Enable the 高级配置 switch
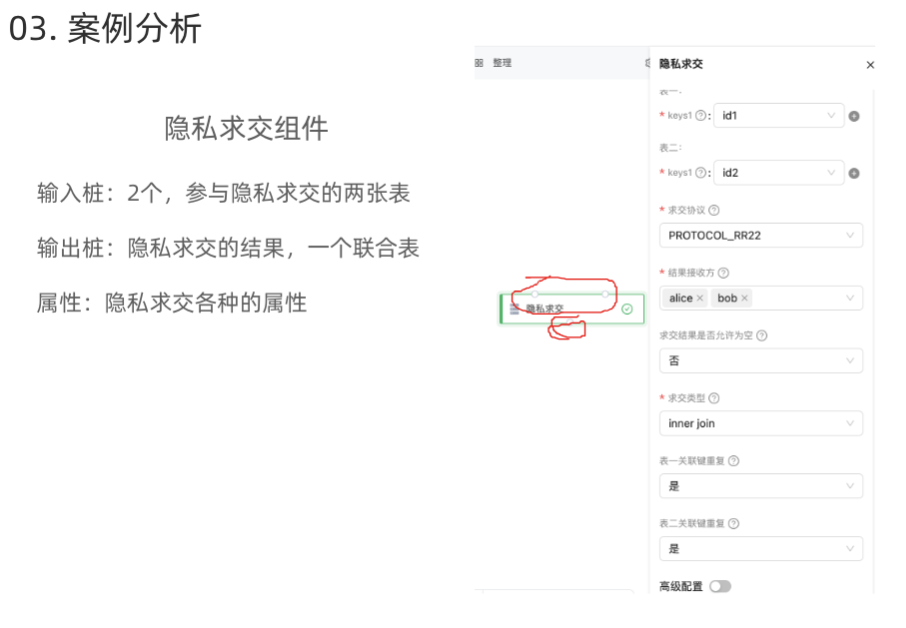The width and height of the screenshot is (906, 628). (x=720, y=586)
